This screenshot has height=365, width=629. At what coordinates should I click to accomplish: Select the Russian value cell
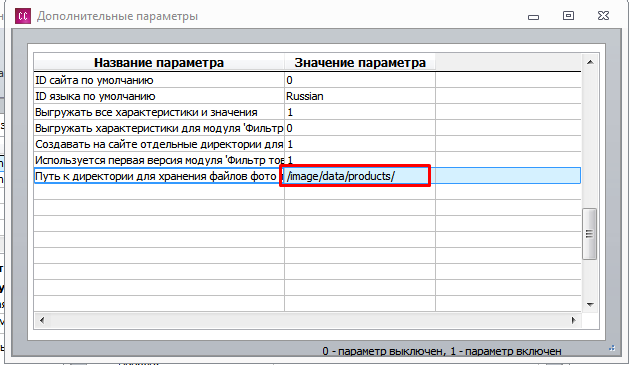(x=360, y=96)
